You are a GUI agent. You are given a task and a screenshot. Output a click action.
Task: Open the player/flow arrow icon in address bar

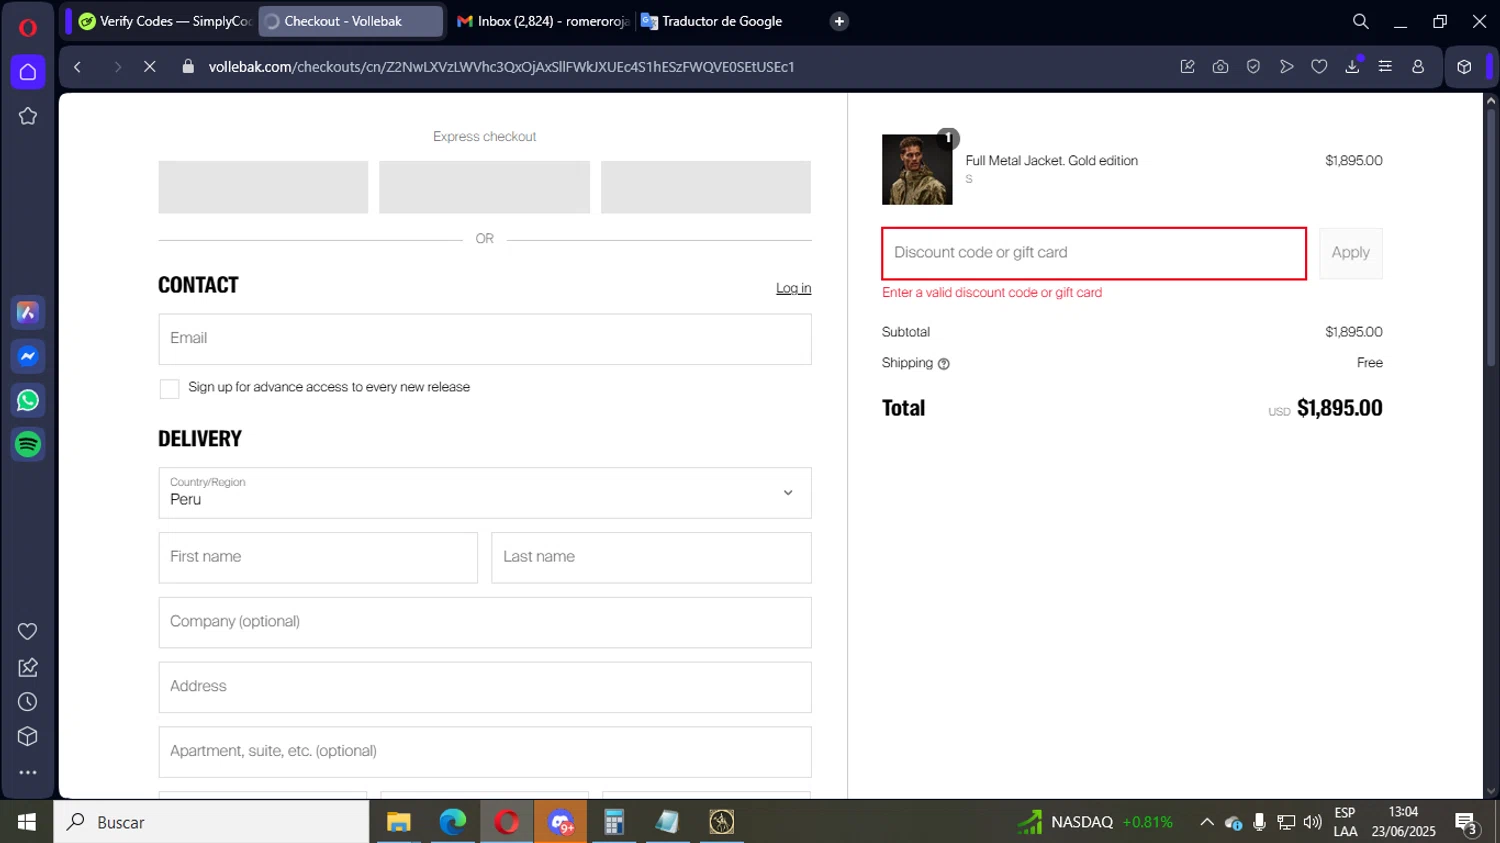(x=1286, y=67)
